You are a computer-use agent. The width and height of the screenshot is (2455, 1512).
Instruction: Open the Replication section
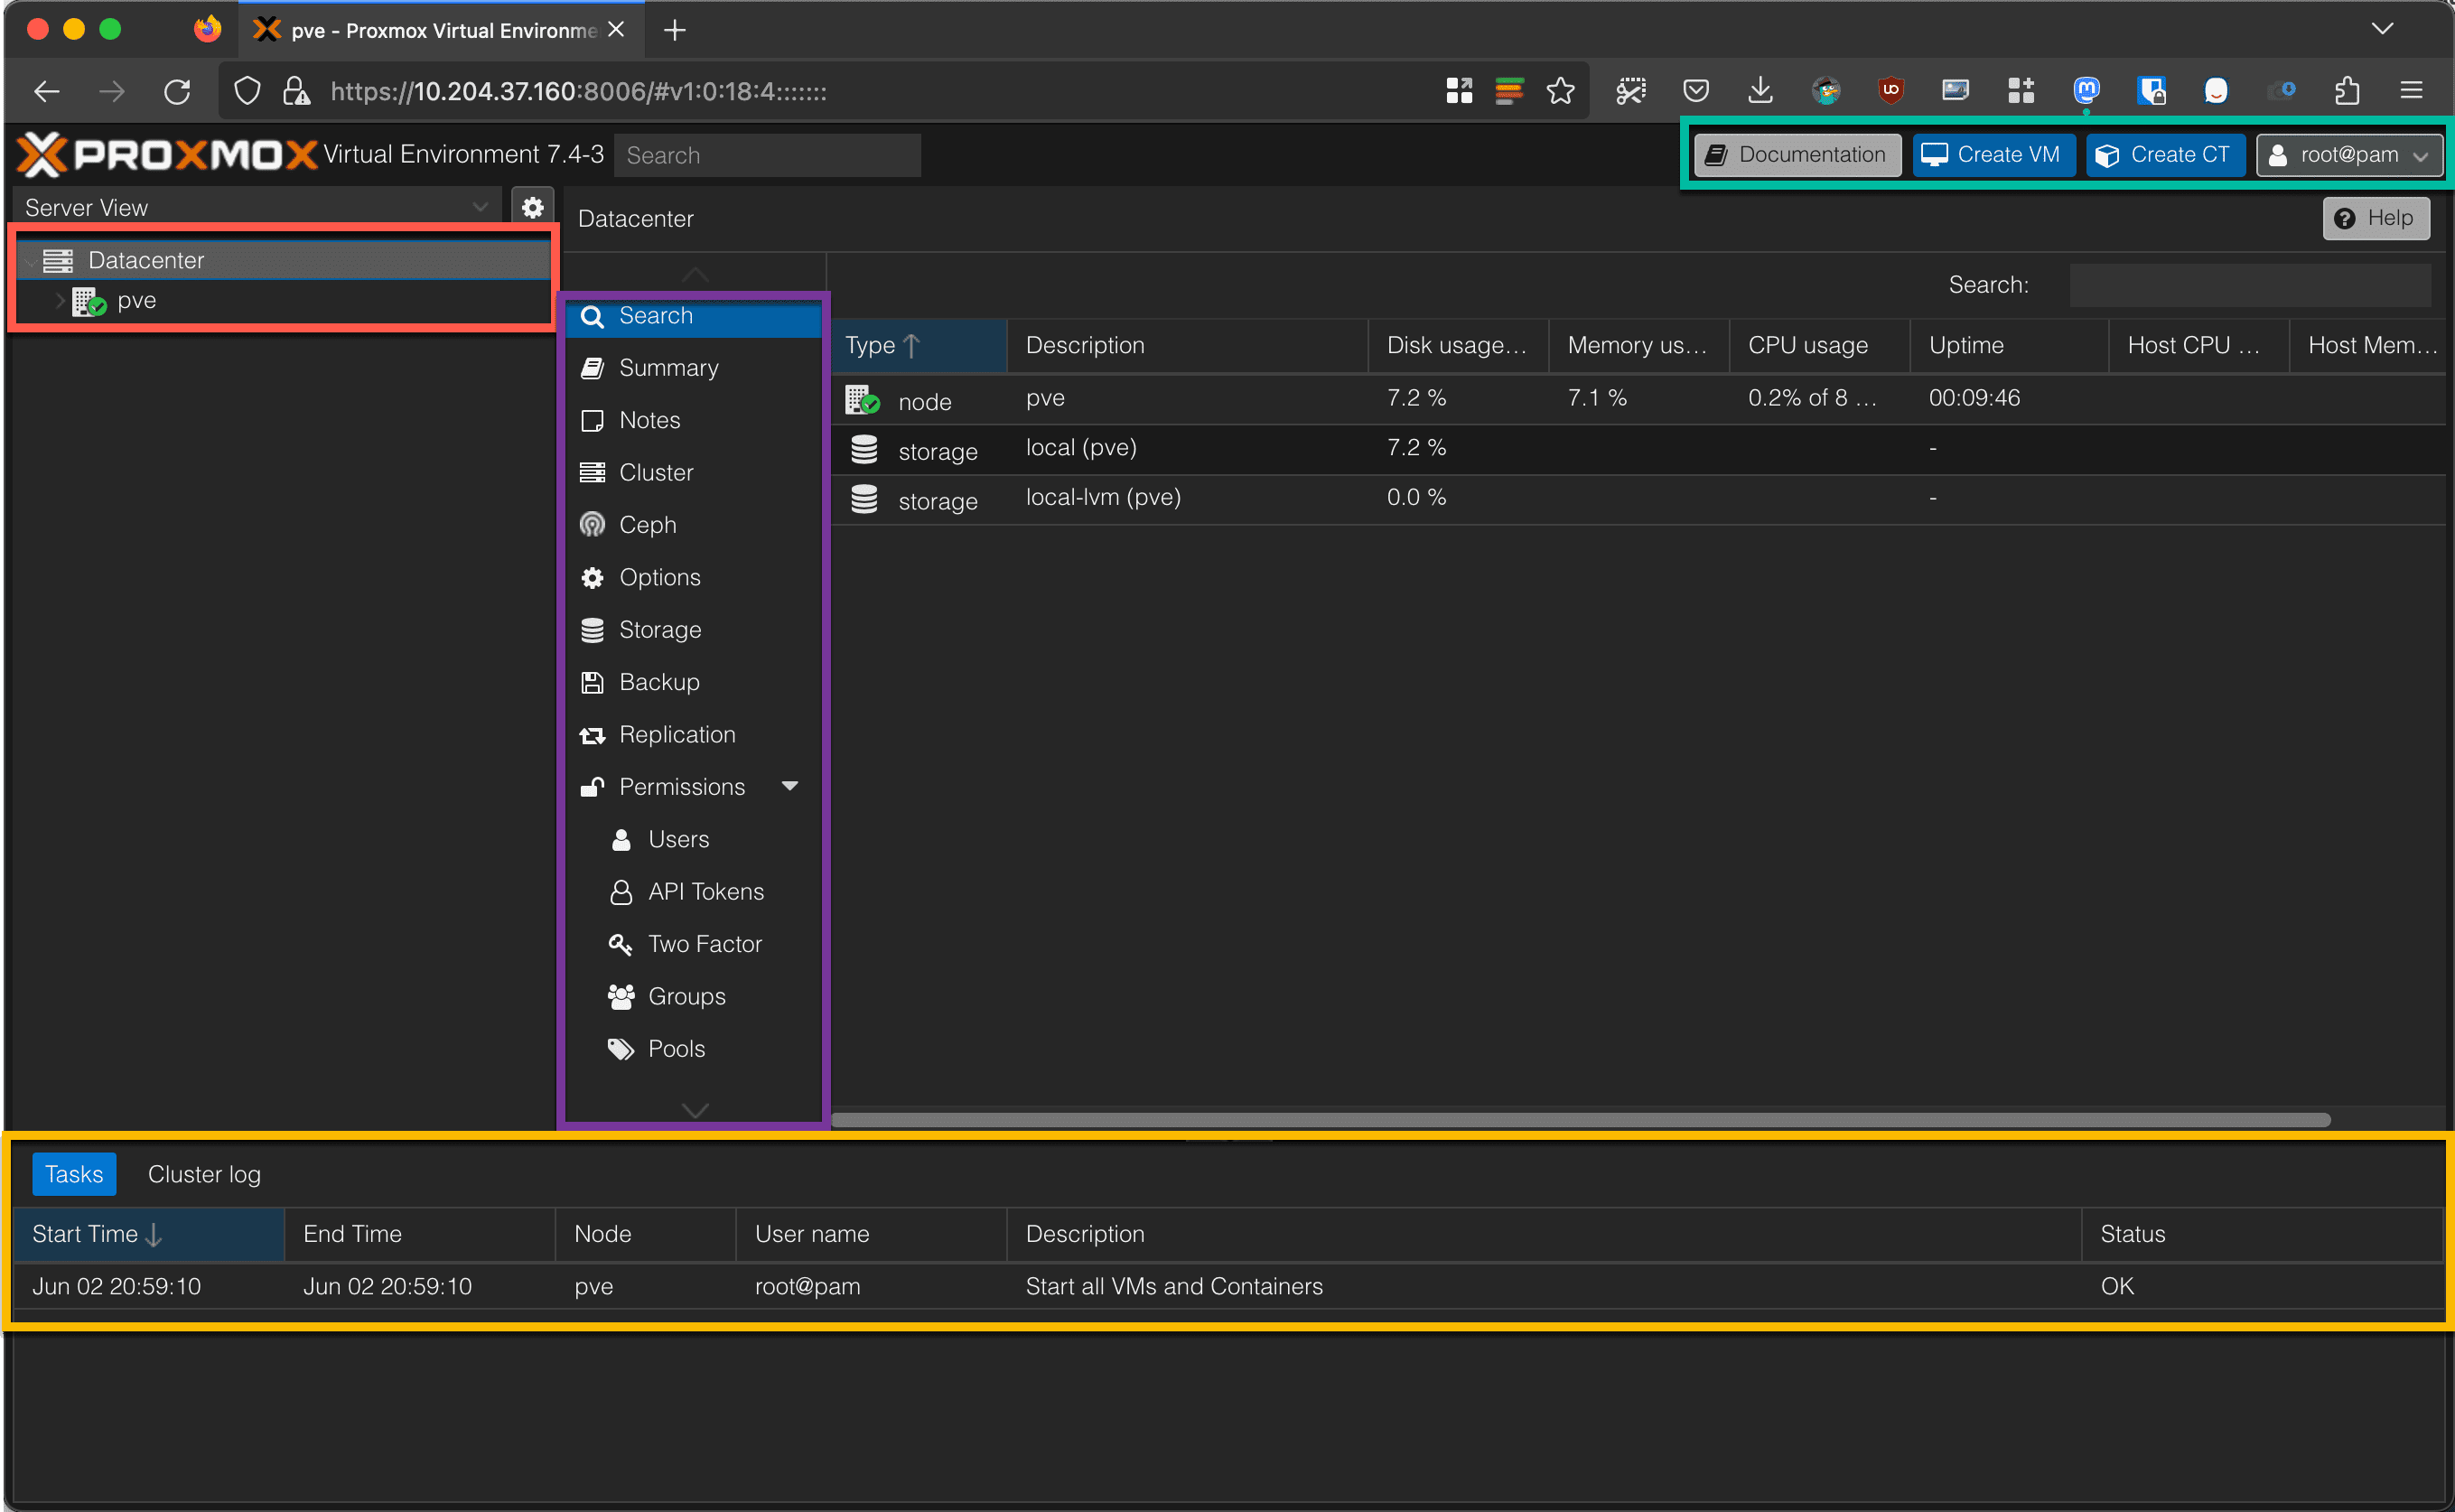pos(694,734)
